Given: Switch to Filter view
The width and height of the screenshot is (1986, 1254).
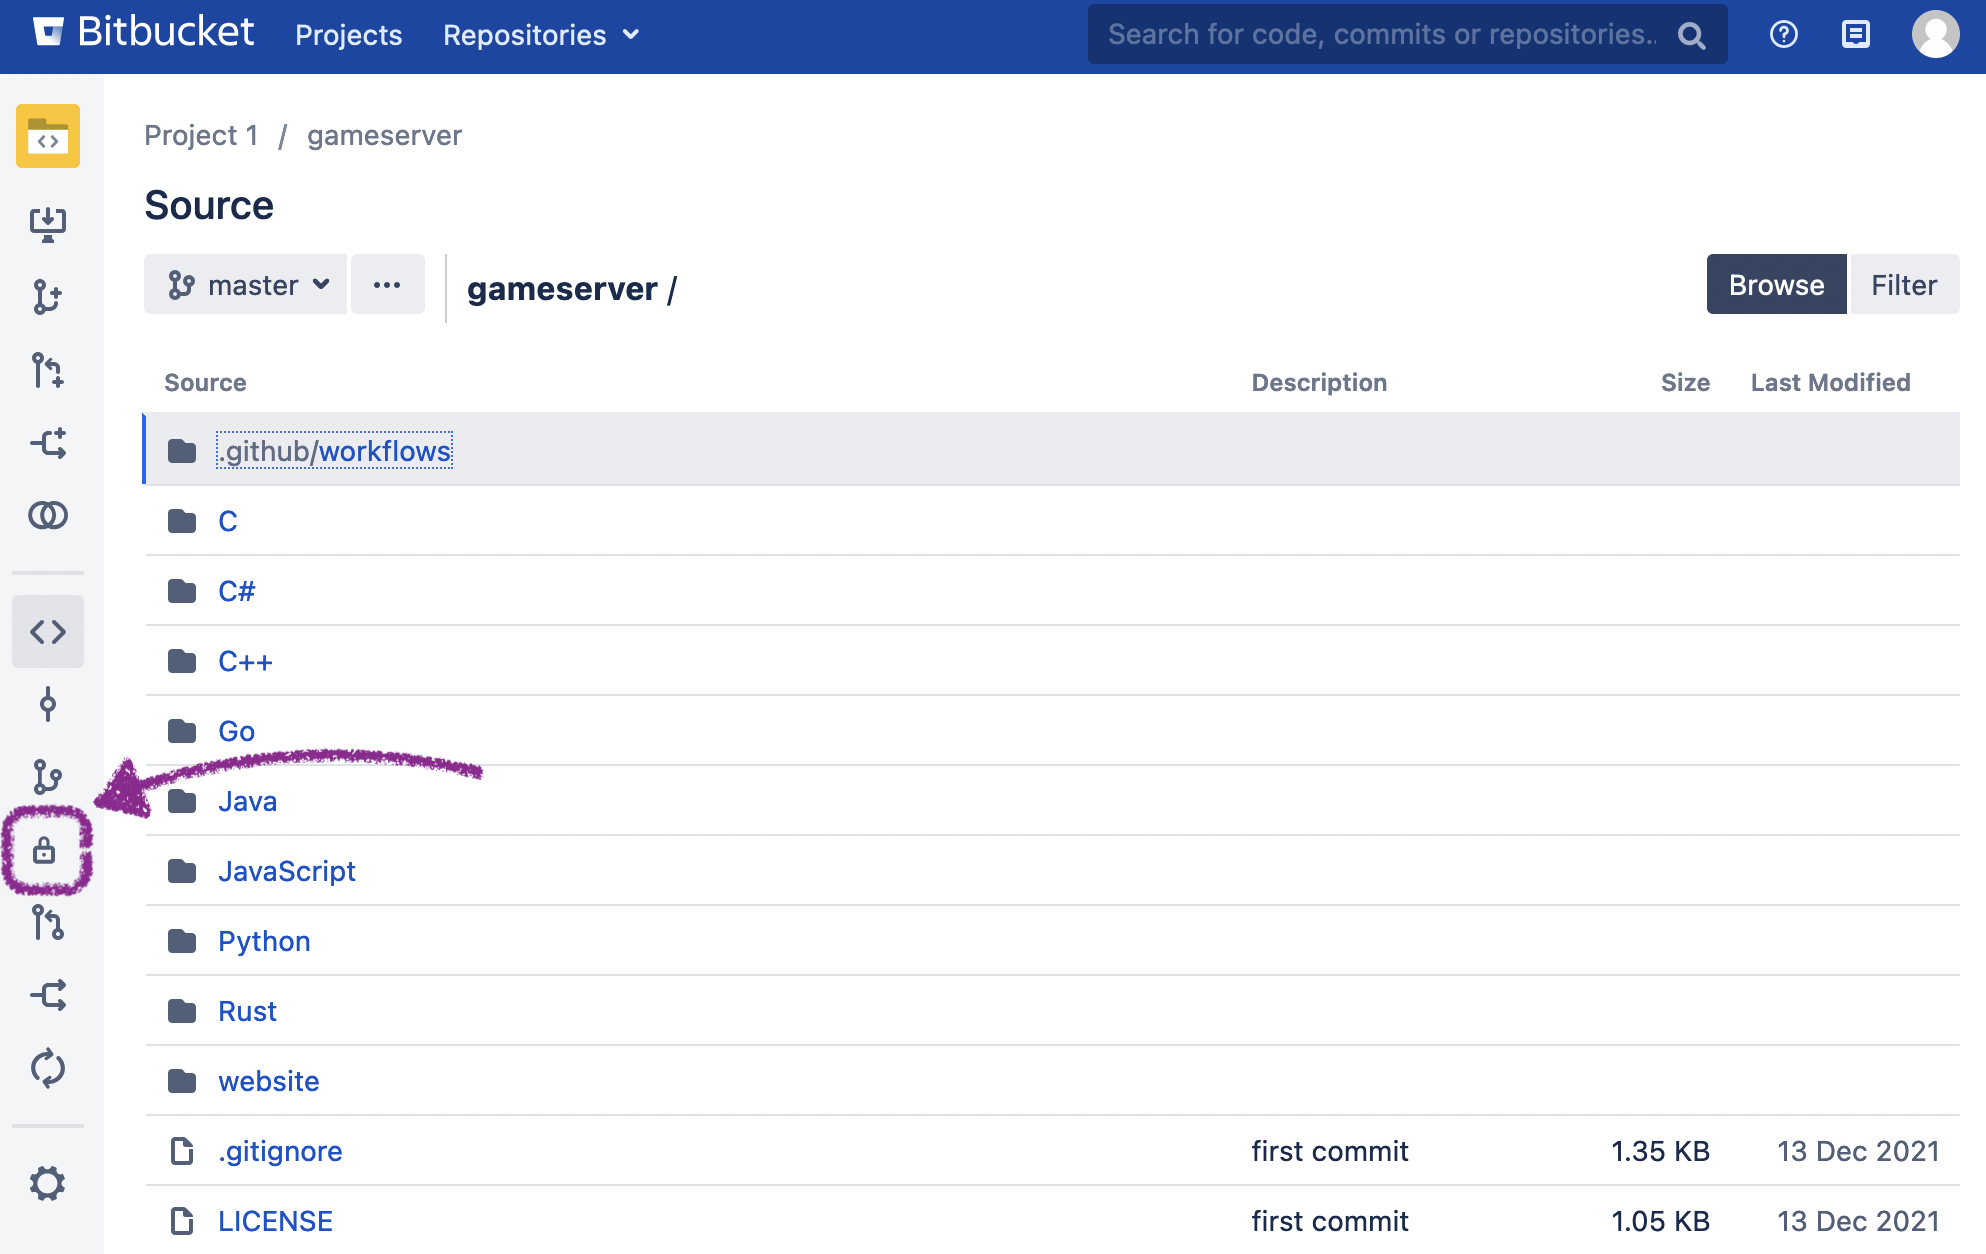Looking at the screenshot, I should pos(1903,285).
